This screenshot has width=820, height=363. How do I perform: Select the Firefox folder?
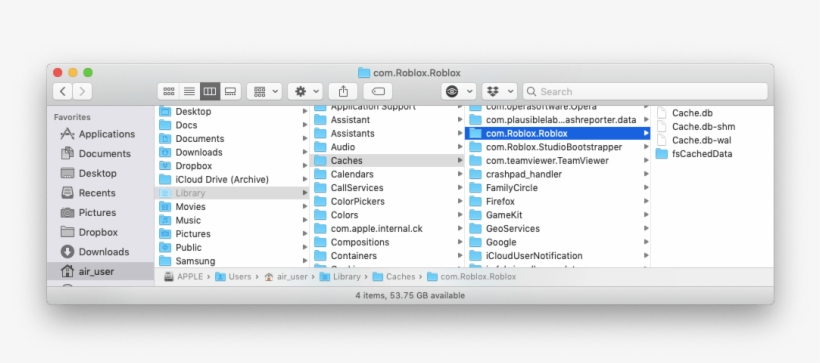point(557,201)
